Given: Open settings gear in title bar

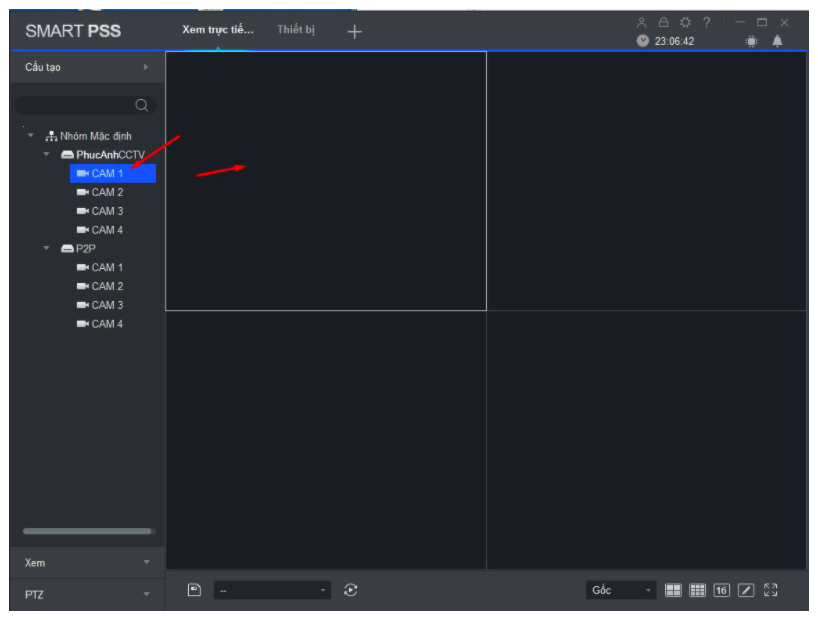Looking at the screenshot, I should (685, 22).
